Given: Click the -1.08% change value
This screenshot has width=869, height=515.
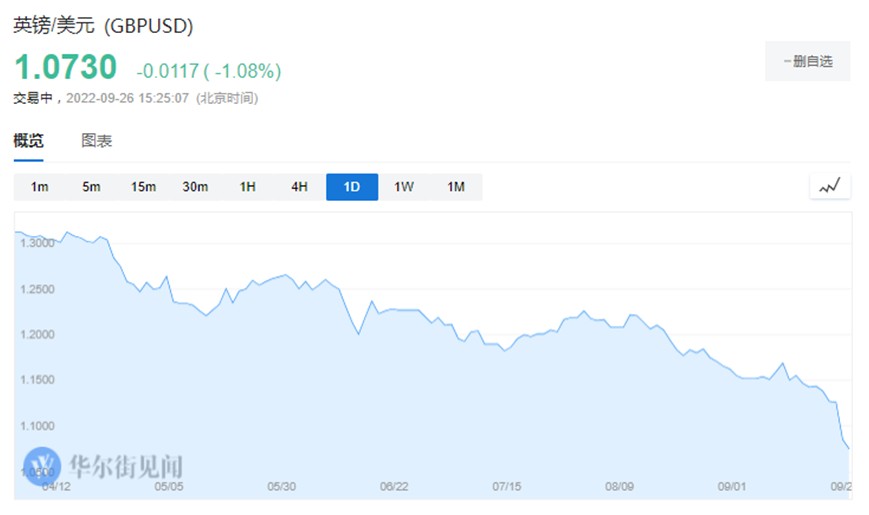Looking at the screenshot, I should click(x=246, y=71).
